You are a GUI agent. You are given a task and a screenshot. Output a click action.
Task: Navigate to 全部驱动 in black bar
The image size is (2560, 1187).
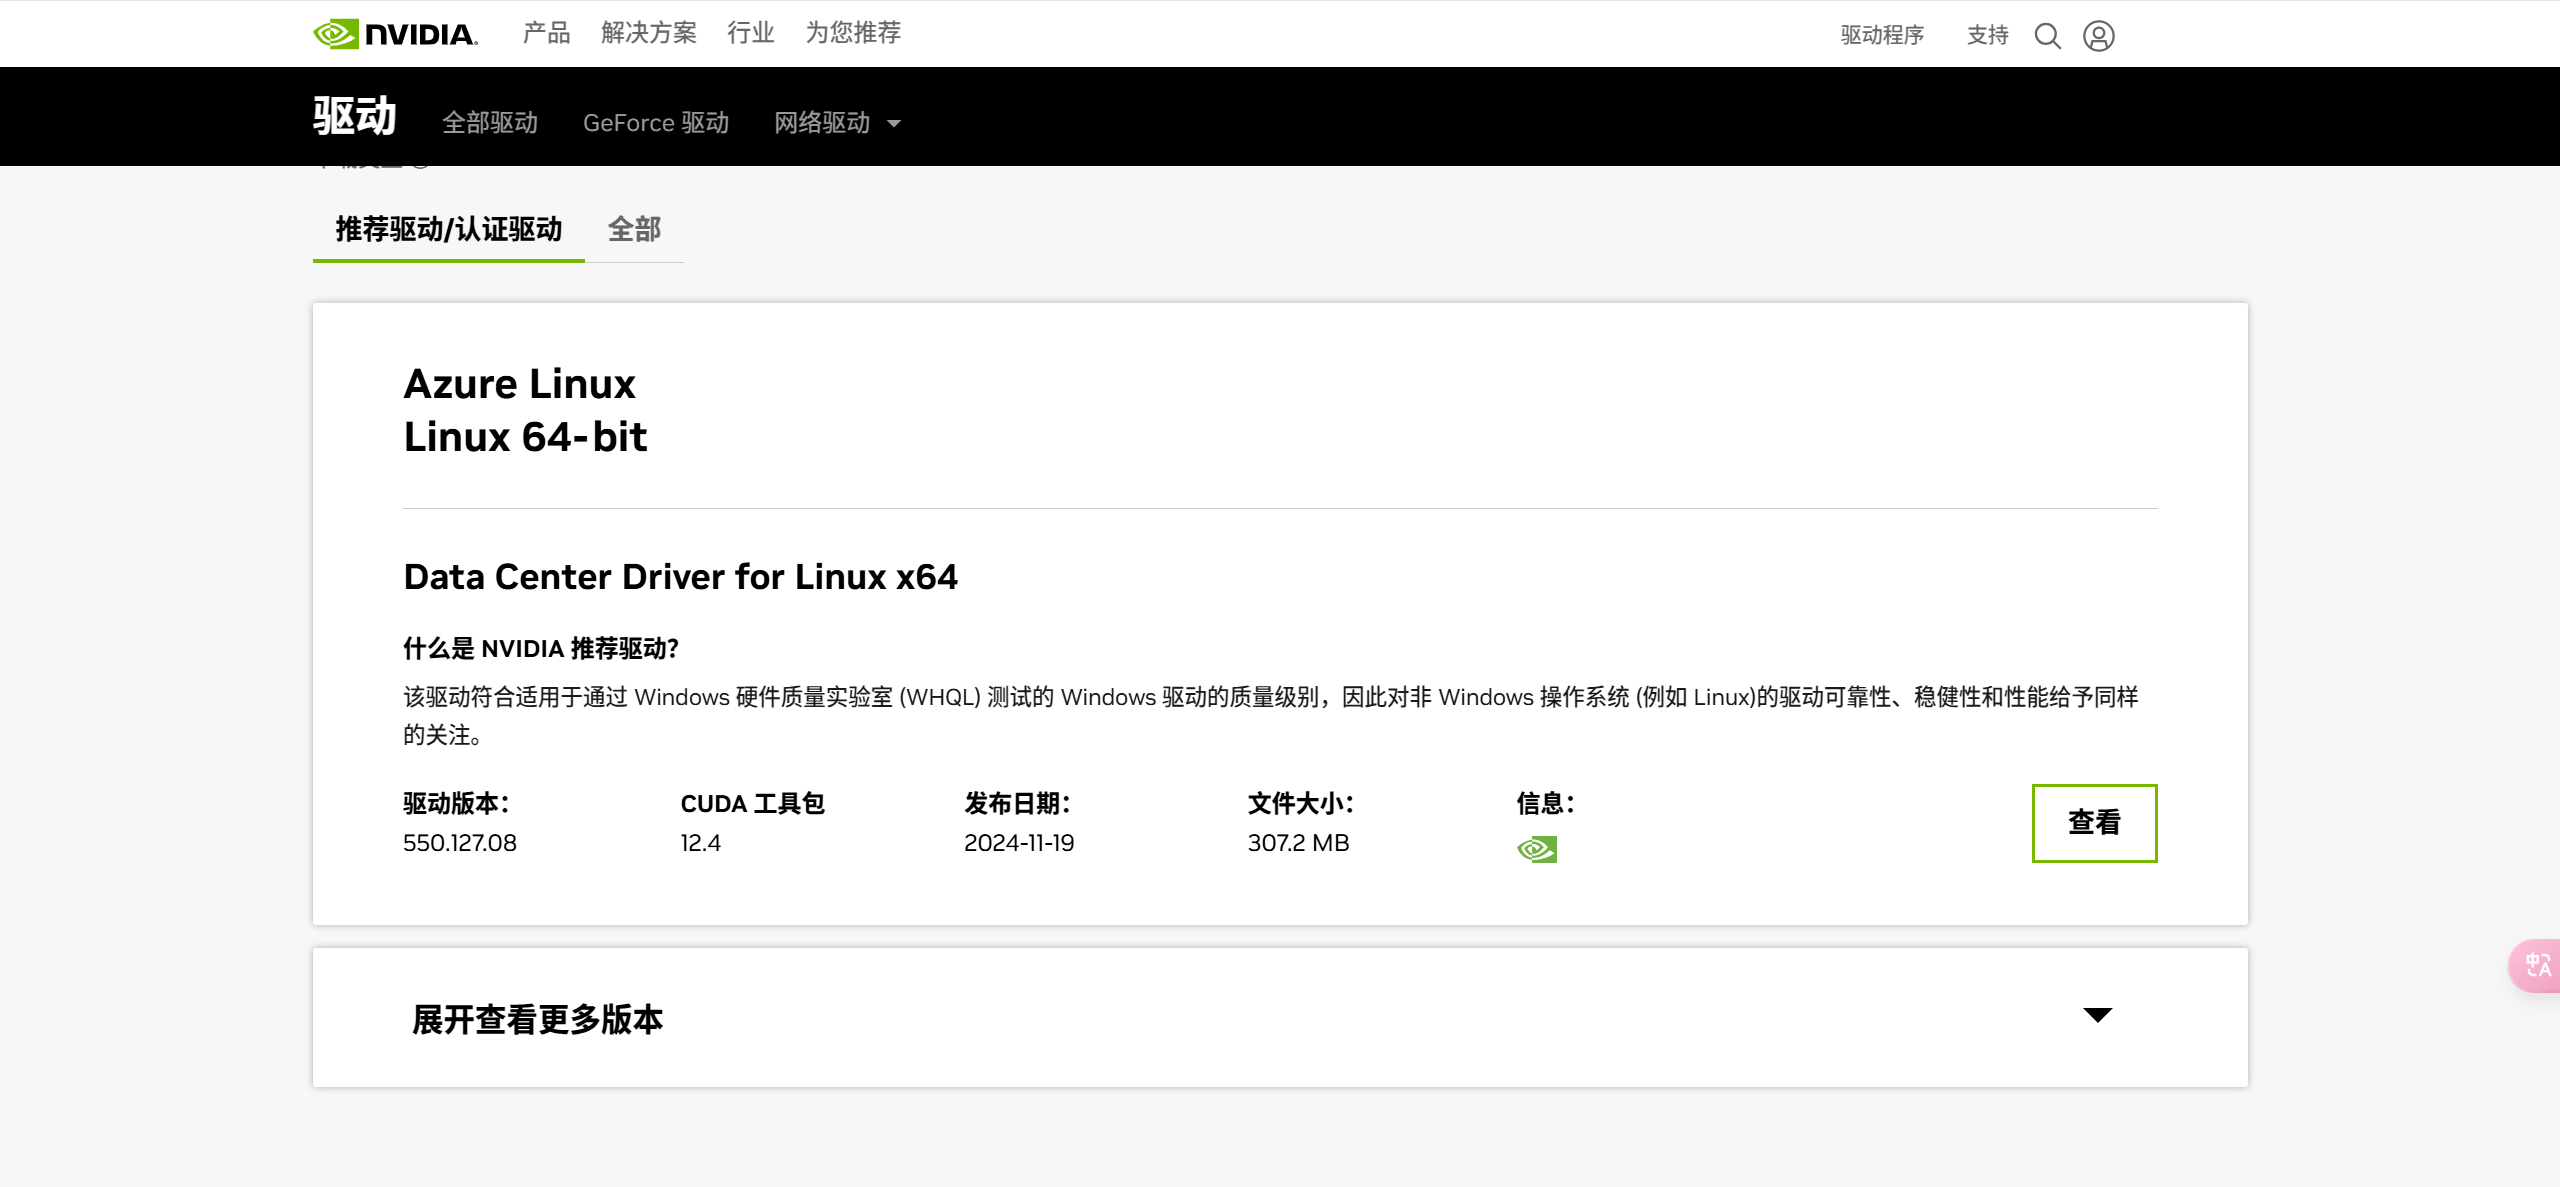coord(490,123)
